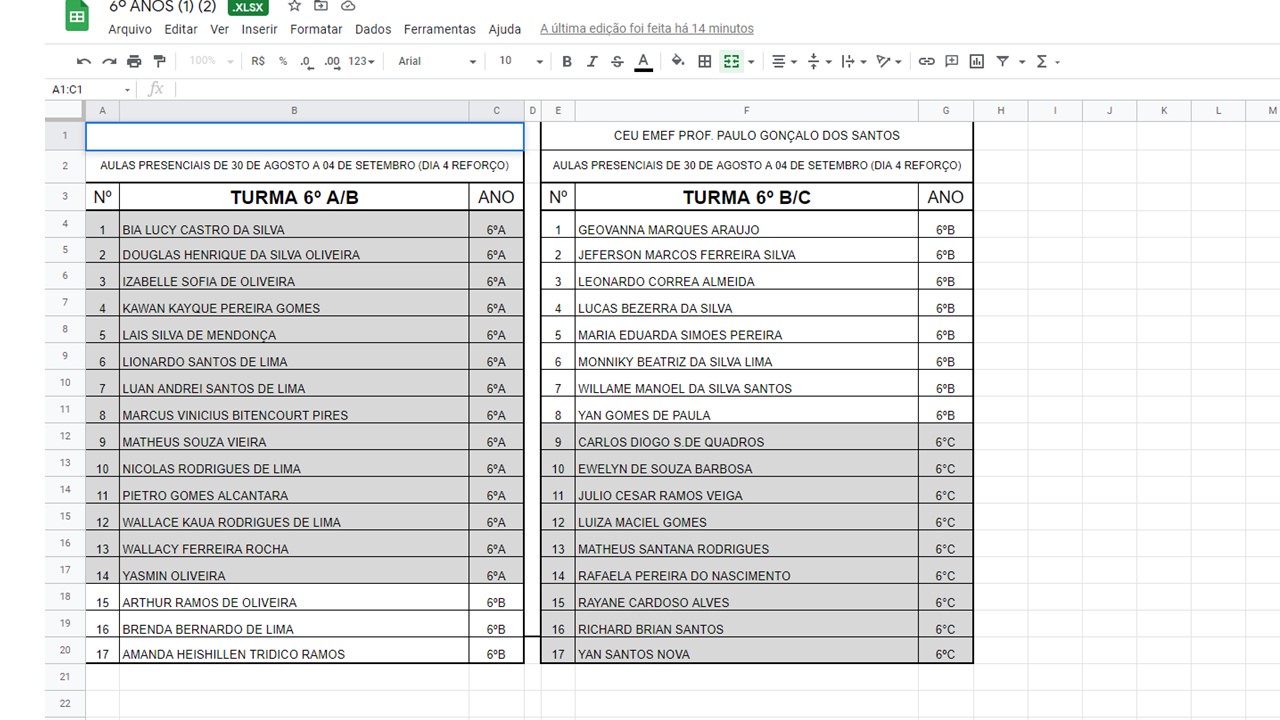Select cell TURMA 6º A/B
1280x720 pixels.
(x=294, y=197)
